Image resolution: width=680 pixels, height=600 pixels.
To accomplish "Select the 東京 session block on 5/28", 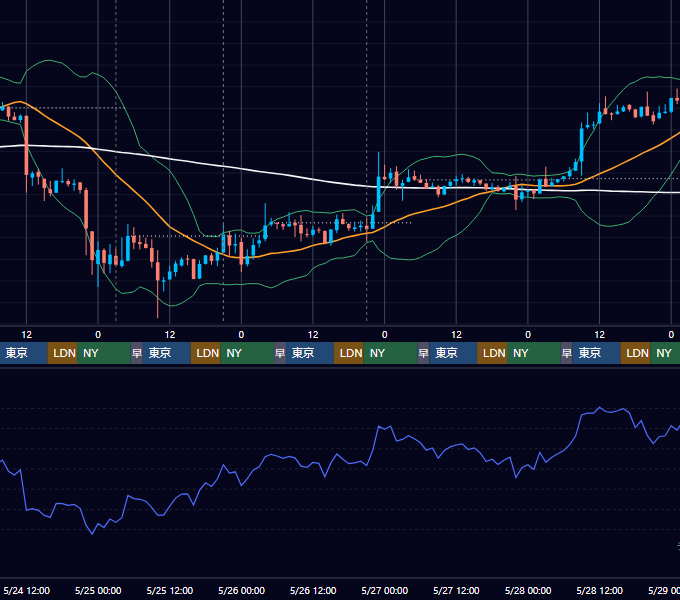I will [x=596, y=353].
